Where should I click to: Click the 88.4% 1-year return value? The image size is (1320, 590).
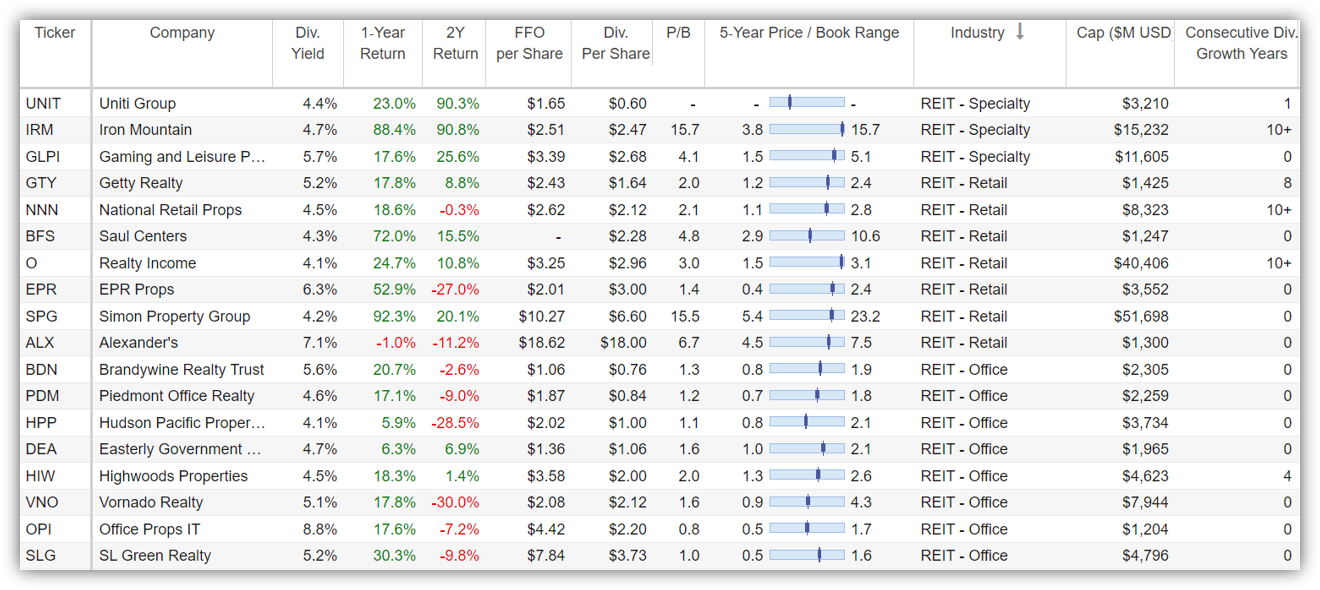point(394,130)
